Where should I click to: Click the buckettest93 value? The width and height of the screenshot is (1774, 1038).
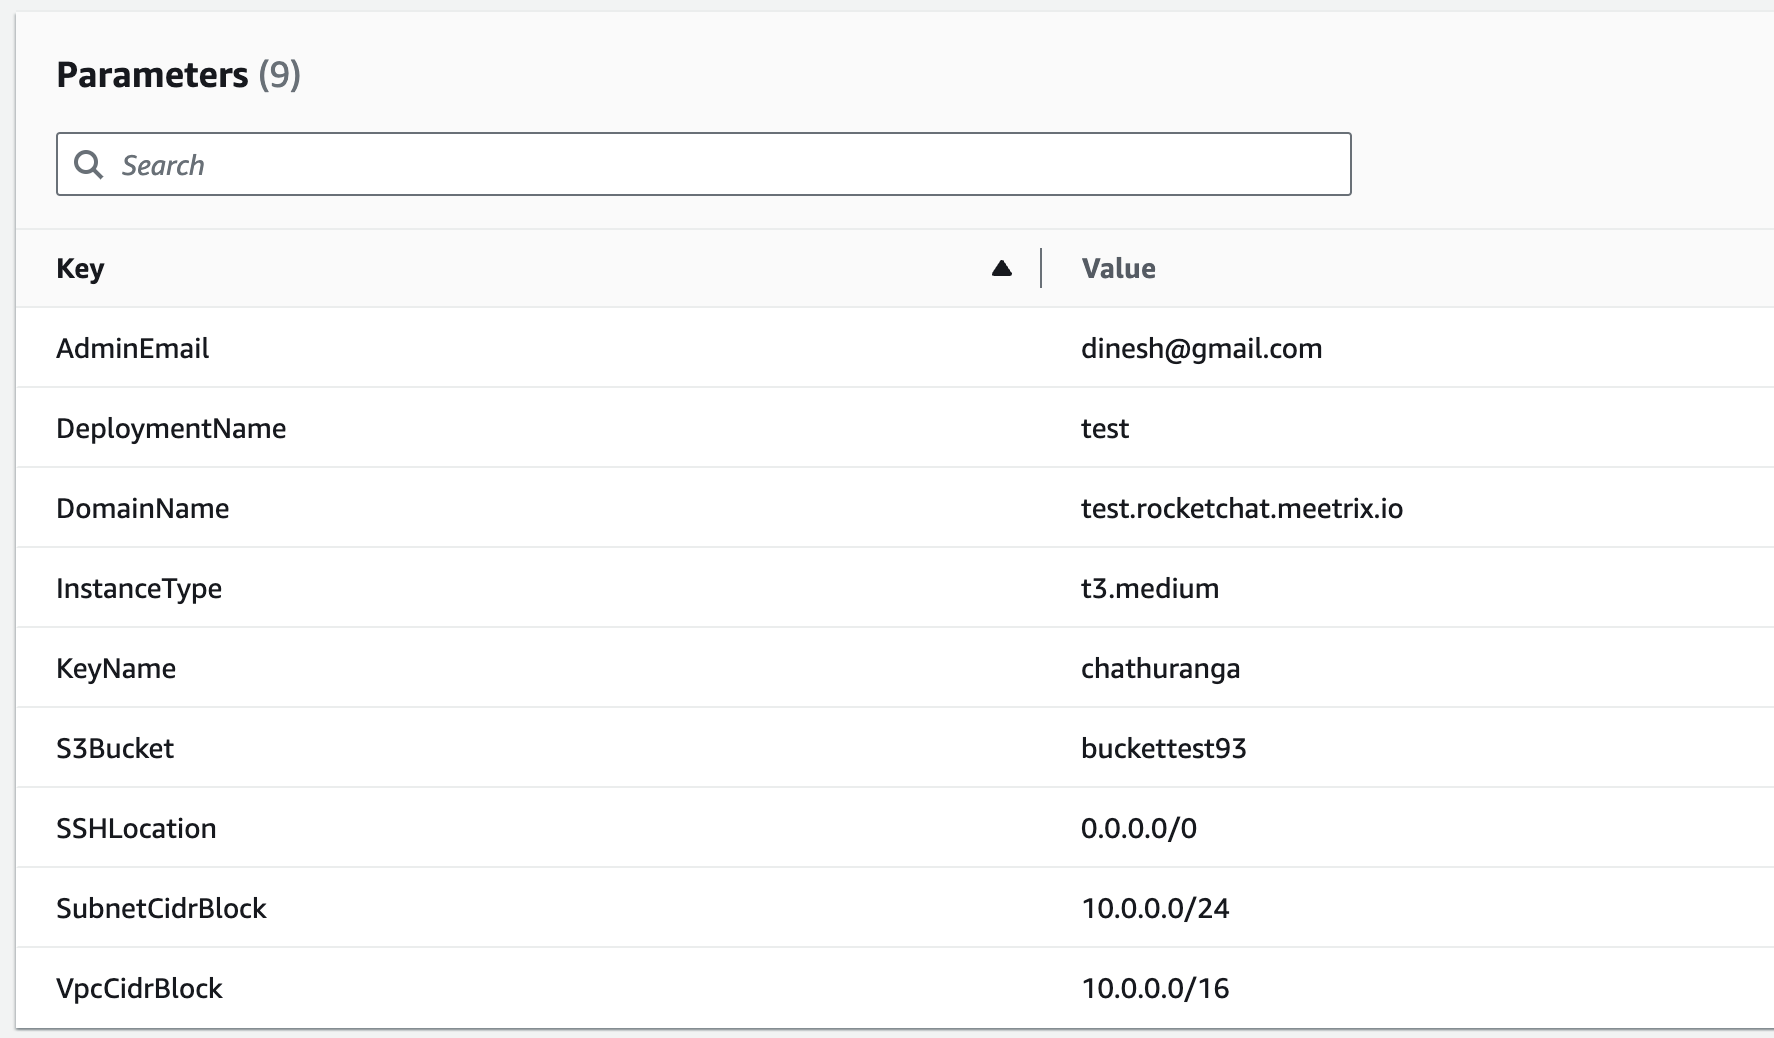click(x=1163, y=748)
